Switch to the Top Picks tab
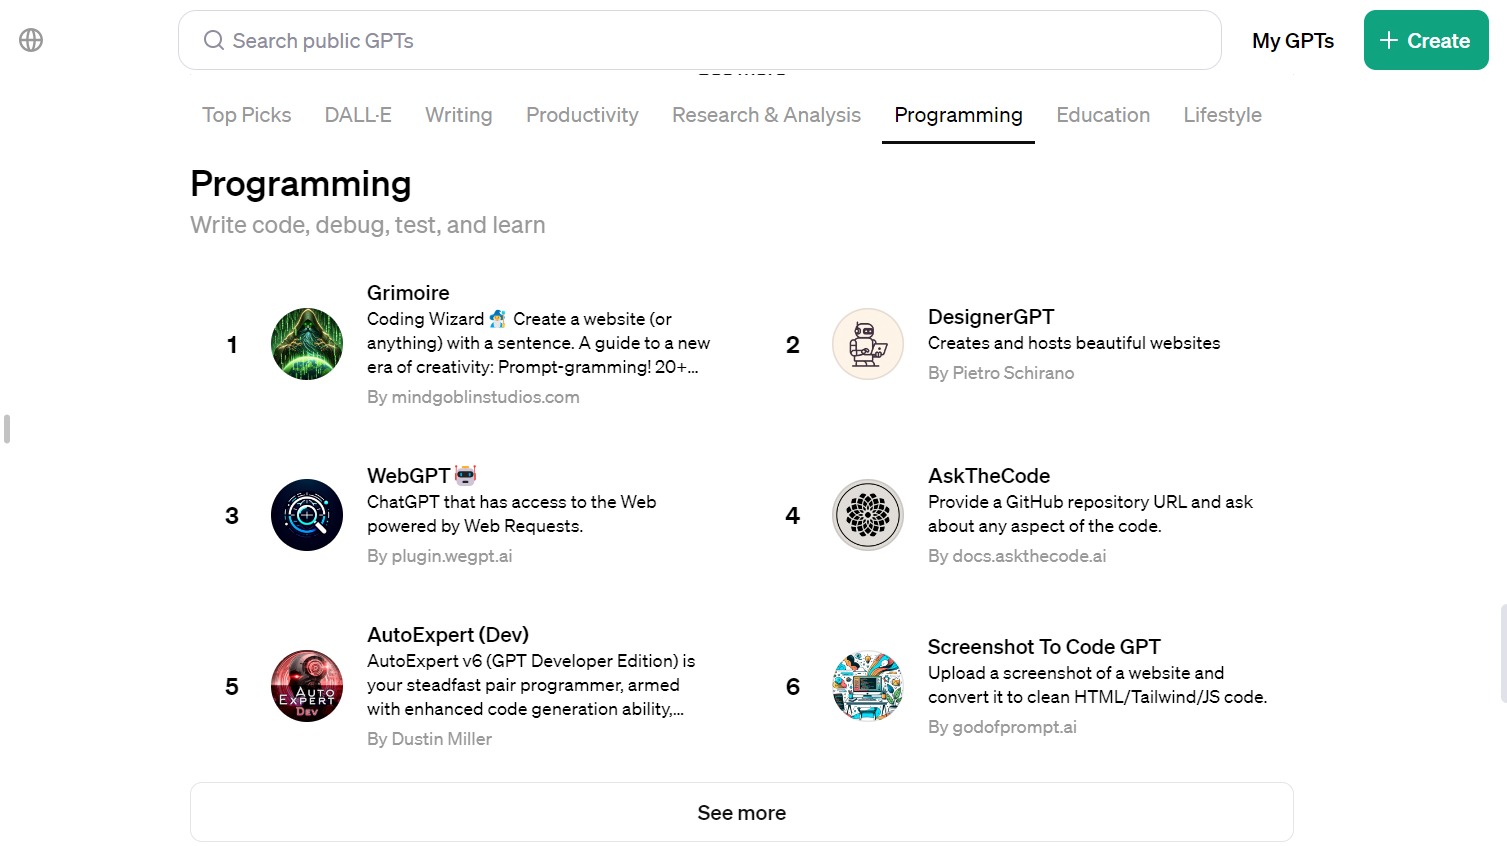Screen dimensions: 1507x846 247,115
